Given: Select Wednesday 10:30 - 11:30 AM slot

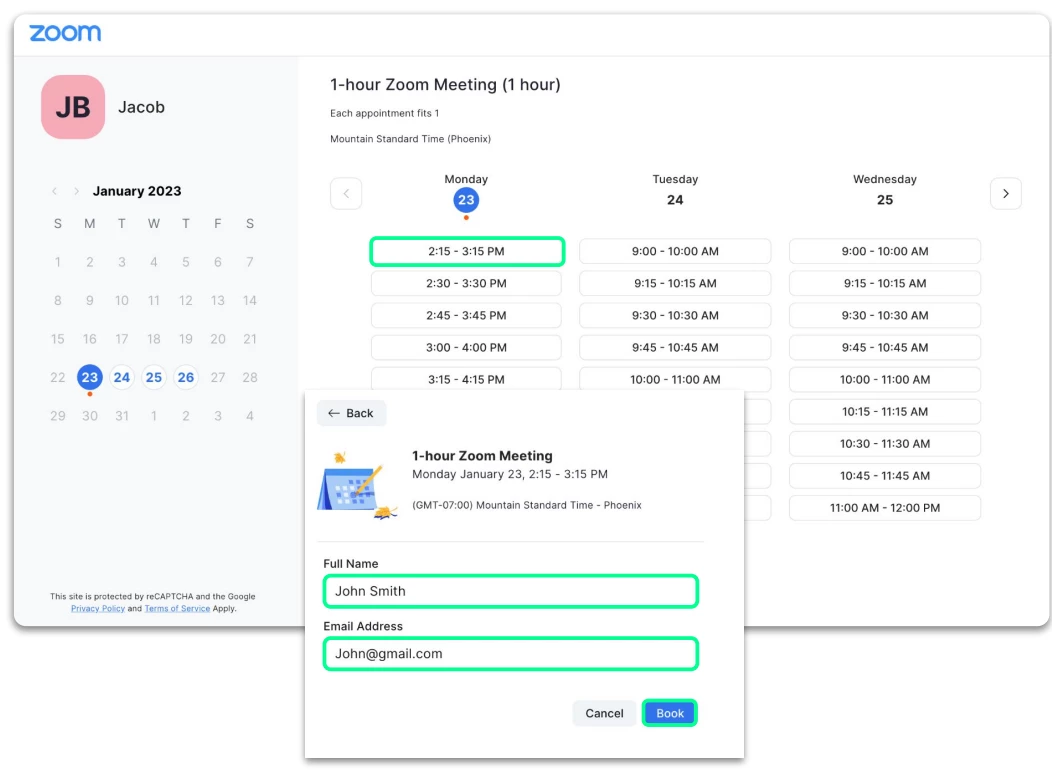Looking at the screenshot, I should [885, 443].
